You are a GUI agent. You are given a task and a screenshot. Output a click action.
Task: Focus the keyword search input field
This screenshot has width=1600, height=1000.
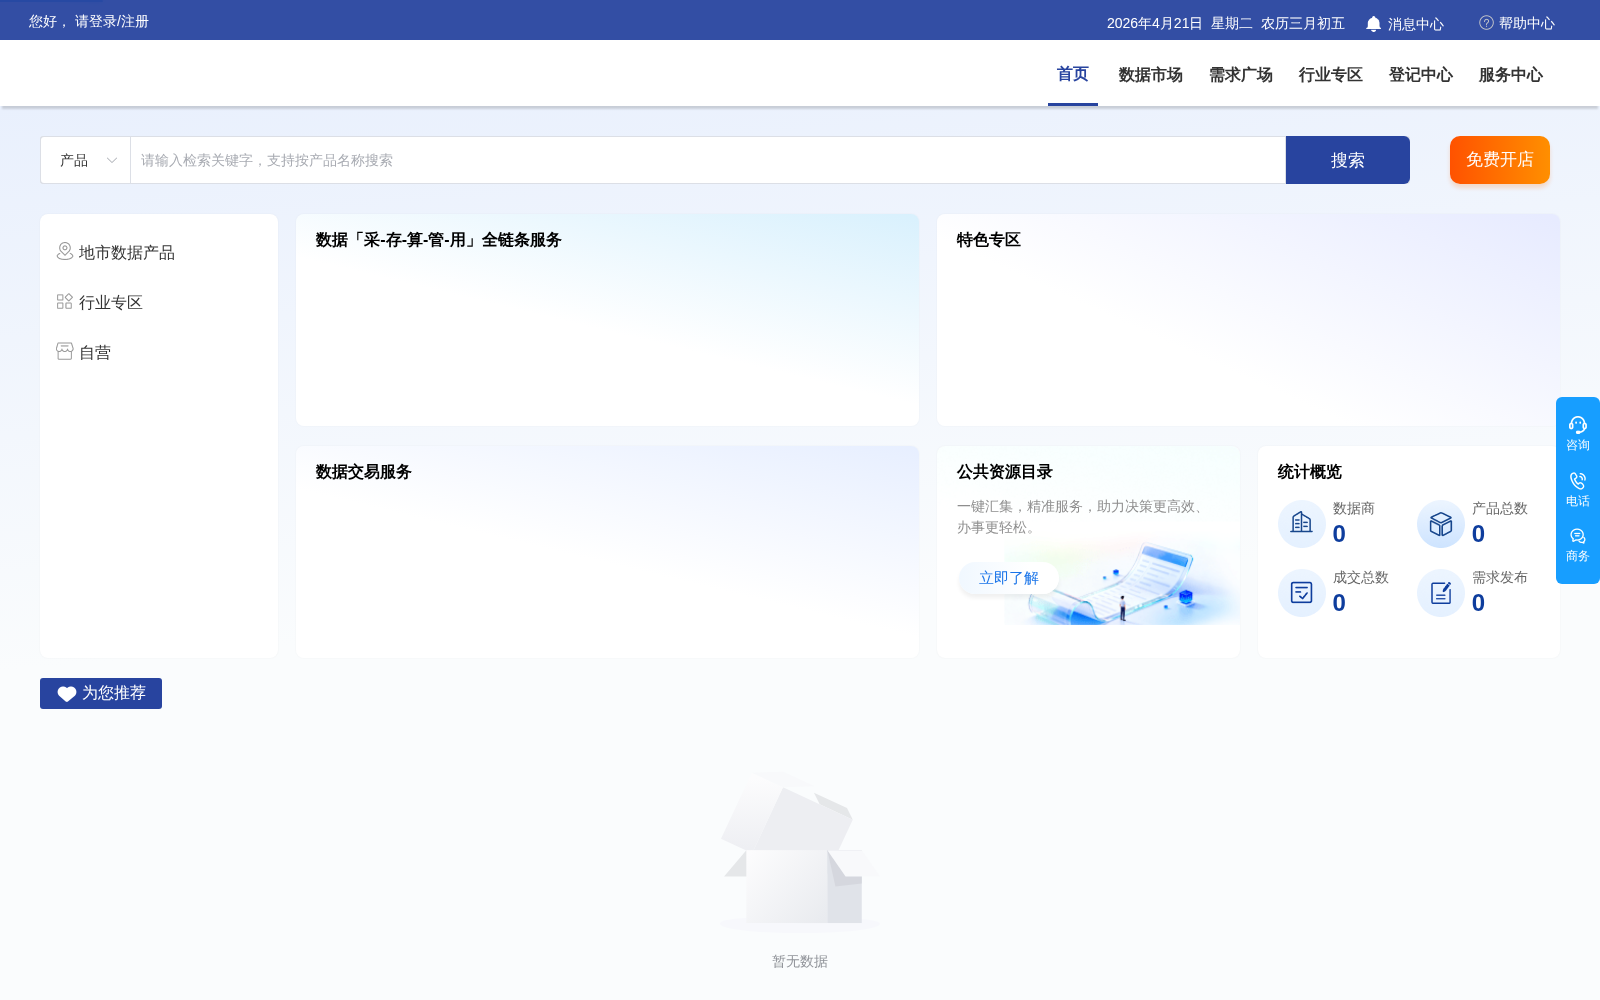point(708,160)
